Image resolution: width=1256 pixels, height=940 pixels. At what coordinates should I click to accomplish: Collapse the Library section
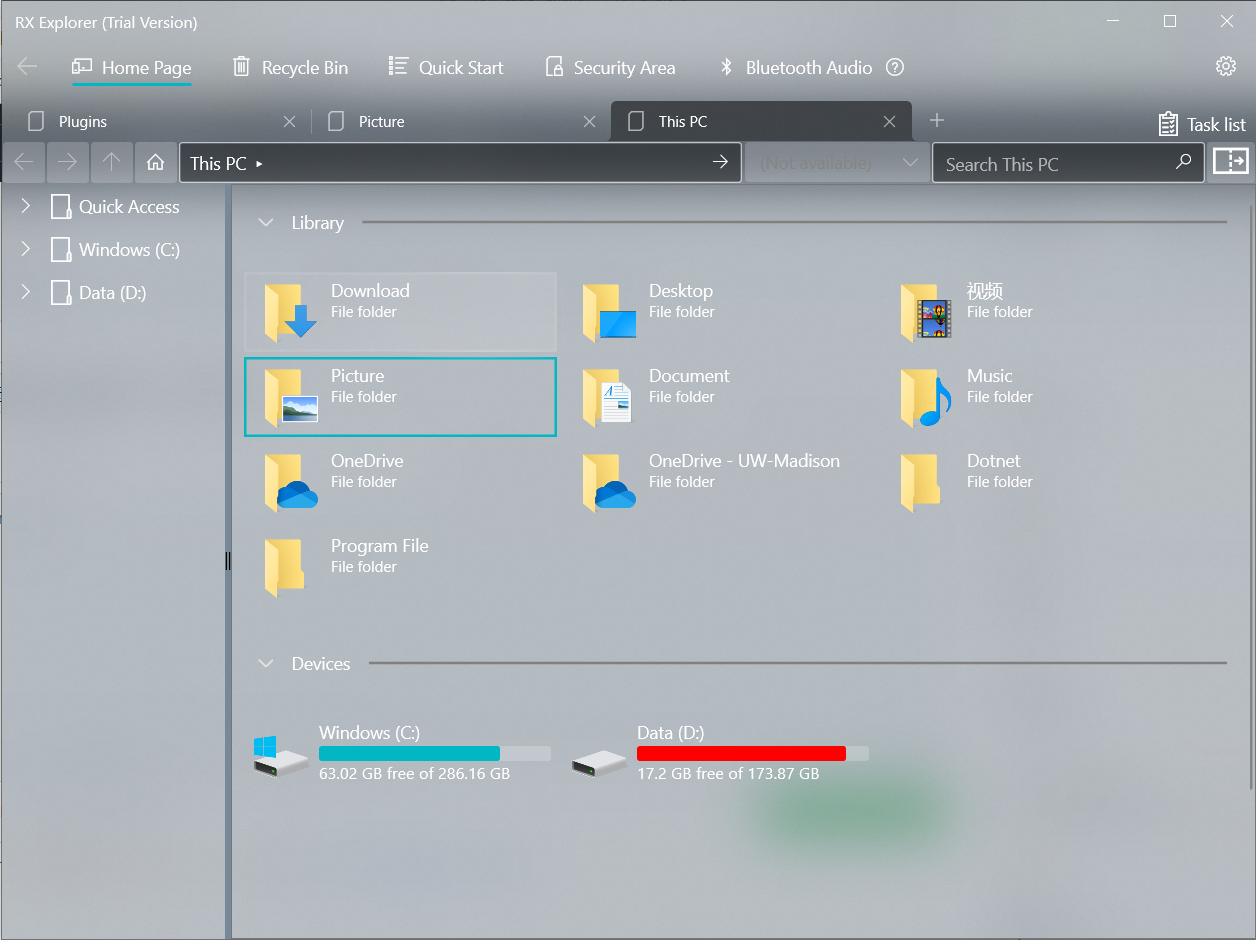[x=265, y=222]
